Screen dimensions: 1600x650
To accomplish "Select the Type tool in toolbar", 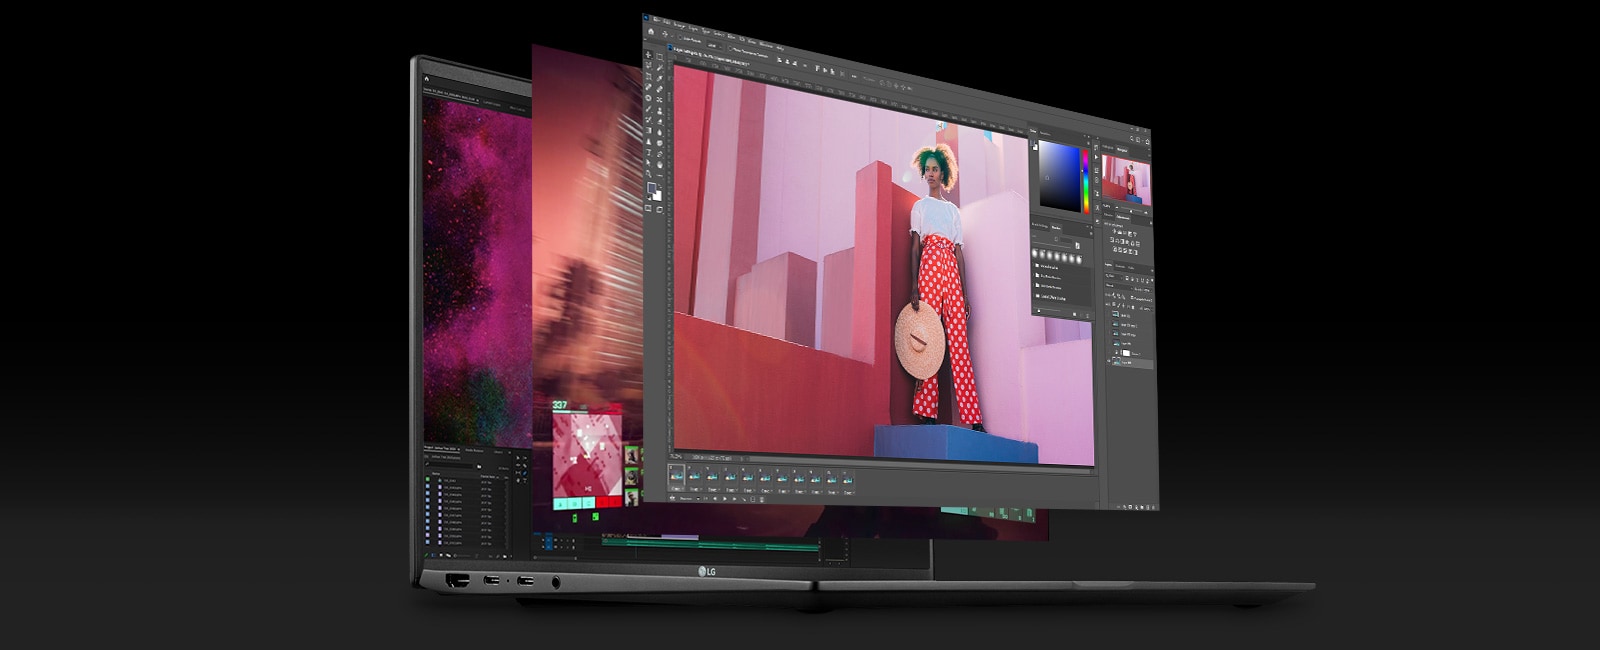I will point(649,152).
